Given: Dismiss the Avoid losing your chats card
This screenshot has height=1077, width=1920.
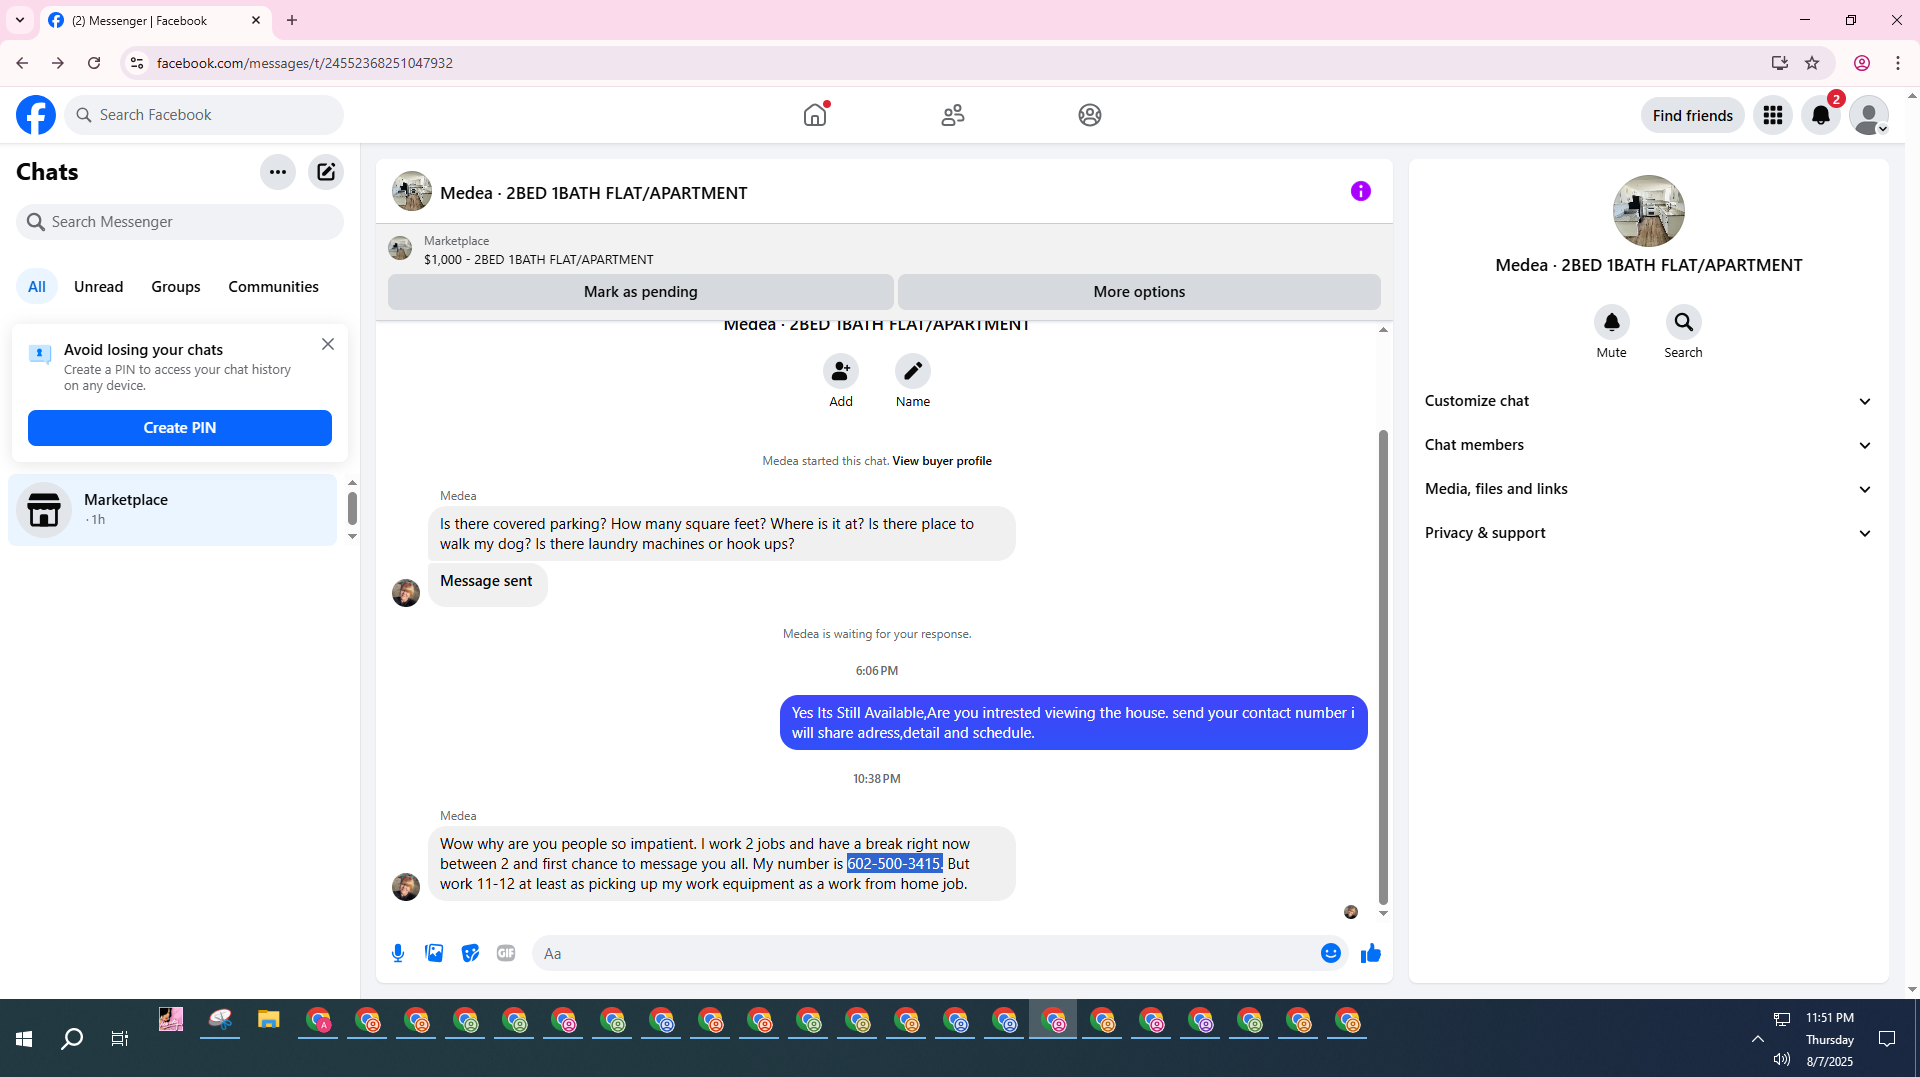Looking at the screenshot, I should 328,344.
